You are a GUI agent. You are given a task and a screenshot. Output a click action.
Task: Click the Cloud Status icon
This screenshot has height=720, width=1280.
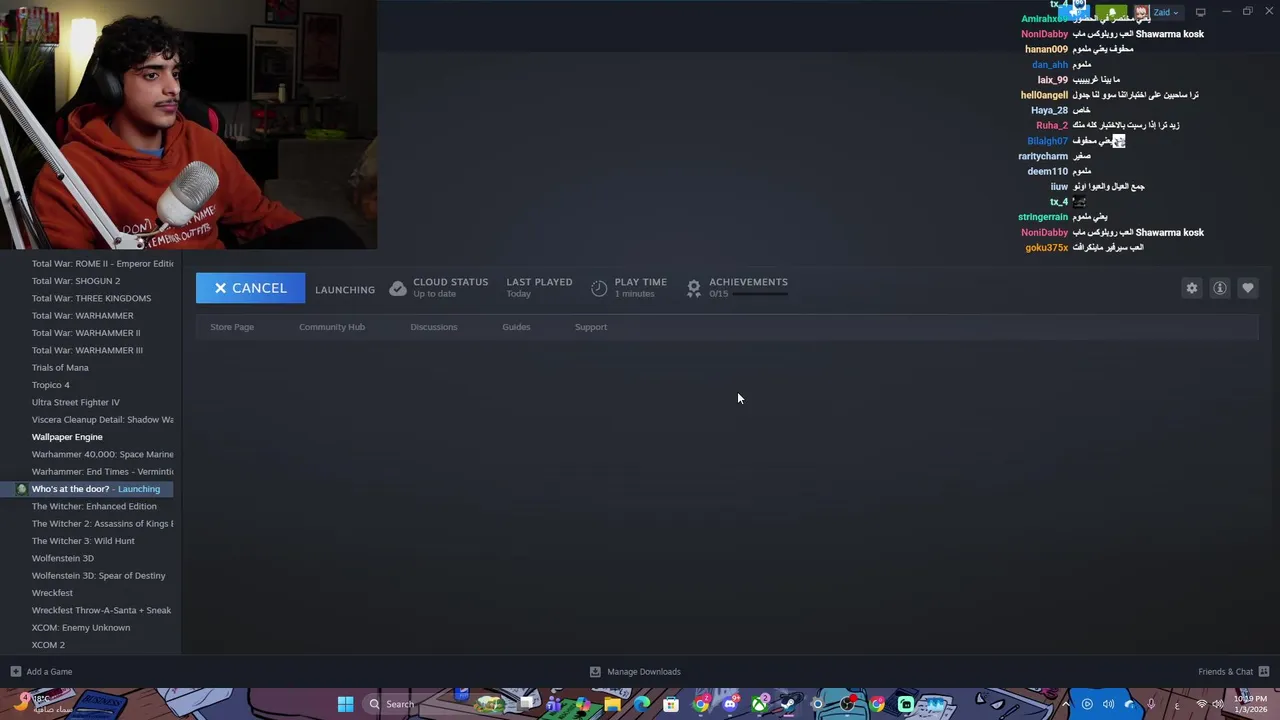398,288
